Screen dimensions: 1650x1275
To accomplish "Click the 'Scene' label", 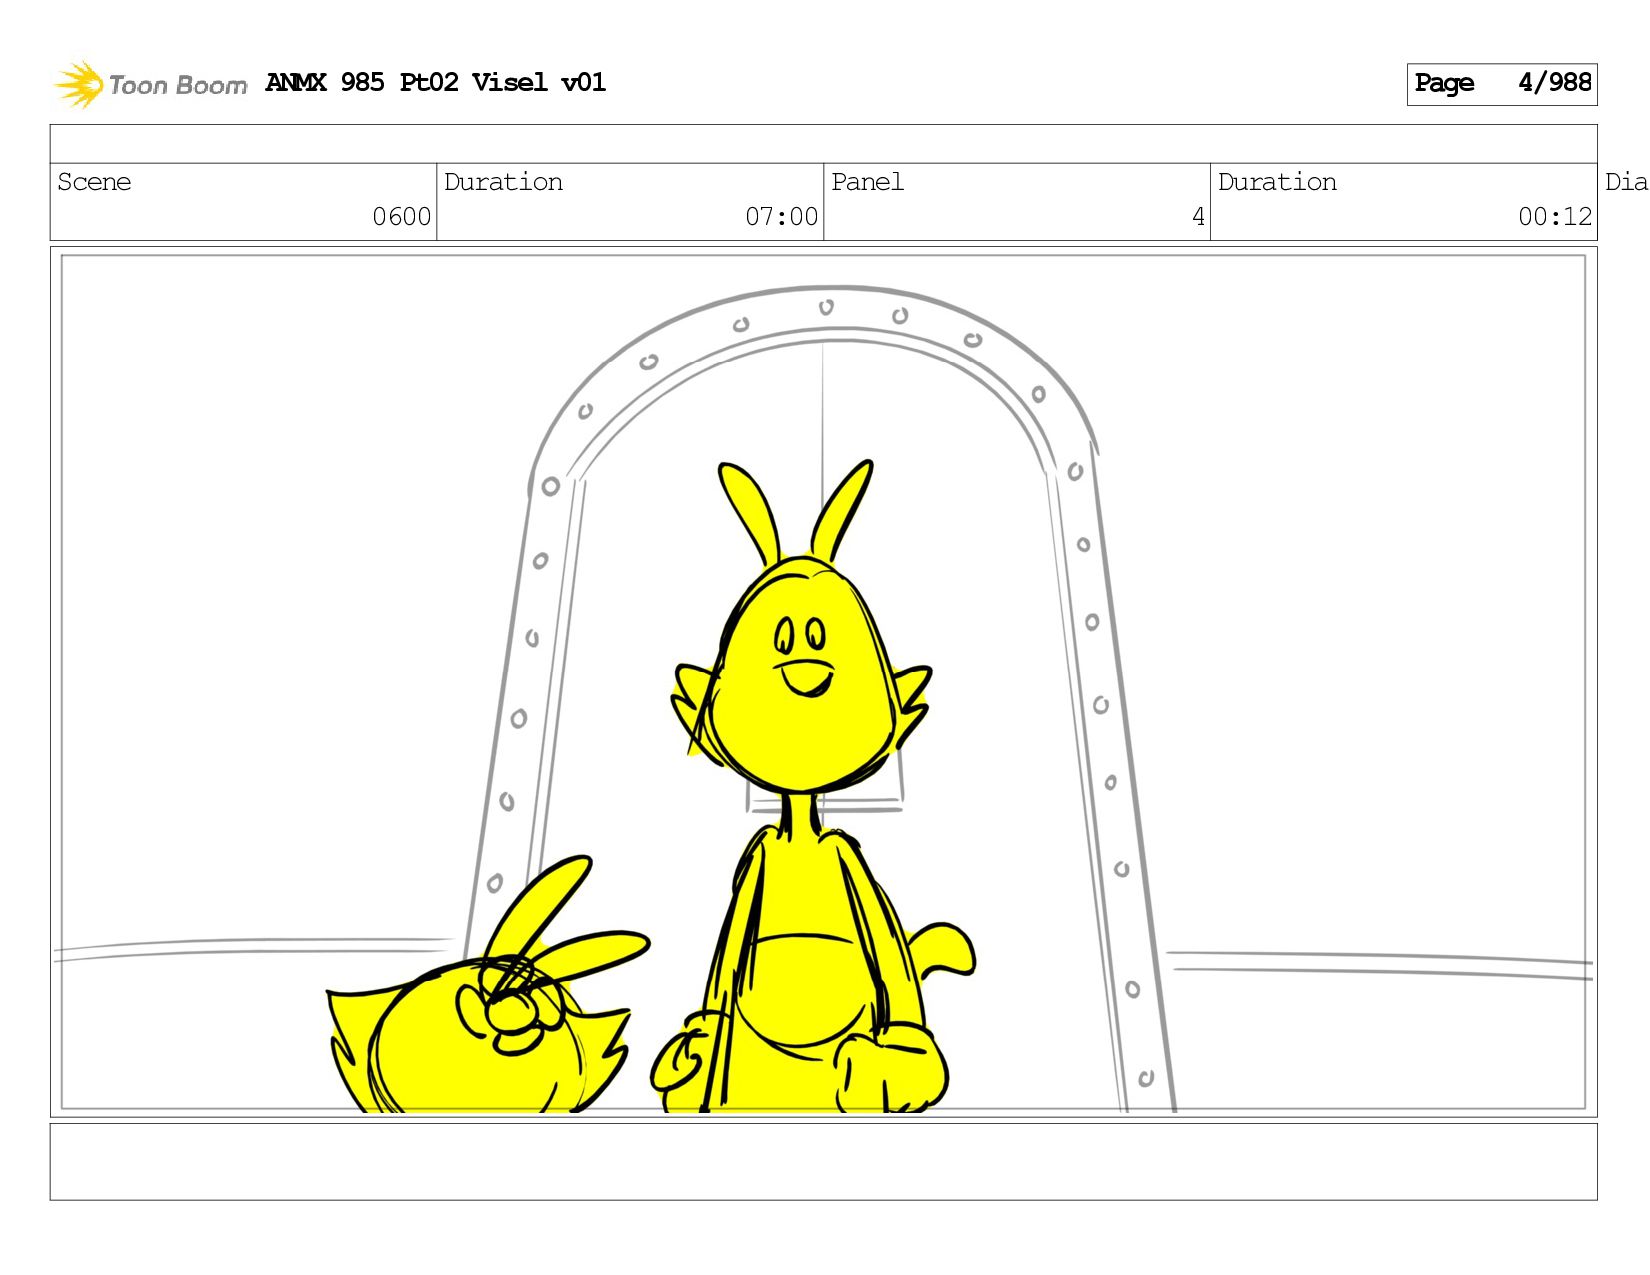I will point(94,182).
